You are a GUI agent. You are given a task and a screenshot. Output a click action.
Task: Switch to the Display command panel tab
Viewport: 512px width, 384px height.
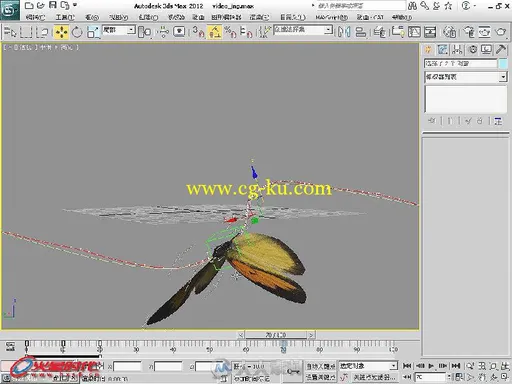point(486,50)
